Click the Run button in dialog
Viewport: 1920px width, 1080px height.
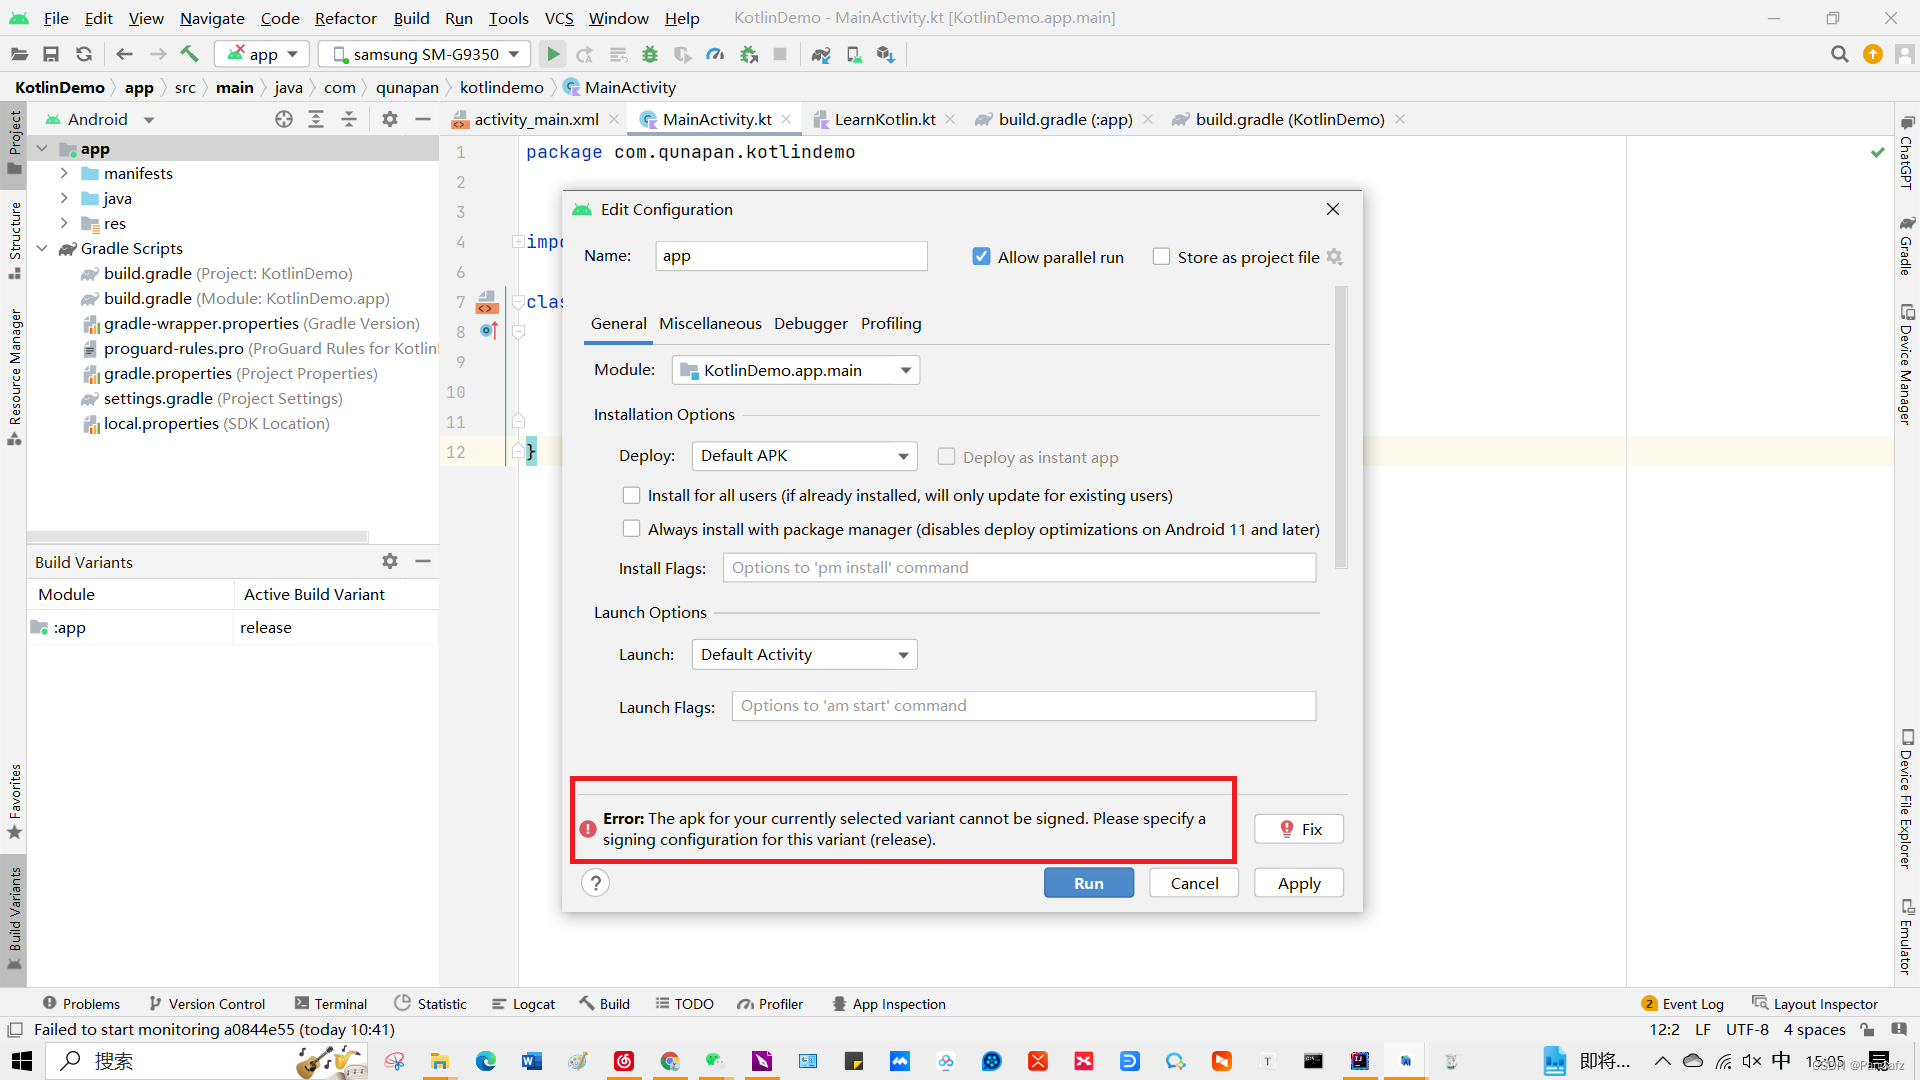pos(1089,883)
